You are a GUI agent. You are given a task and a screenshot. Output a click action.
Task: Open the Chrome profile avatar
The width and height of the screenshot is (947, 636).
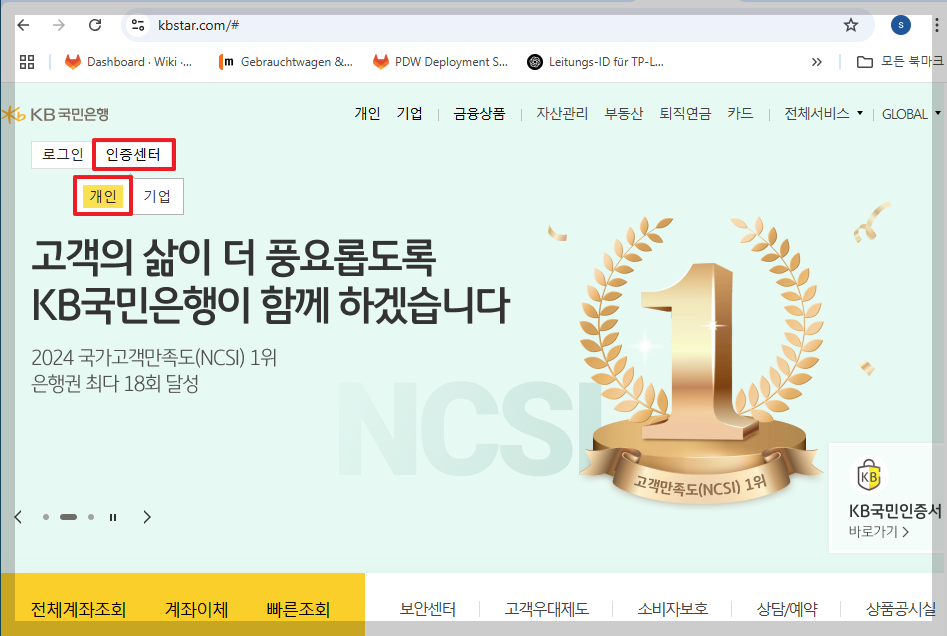900,25
